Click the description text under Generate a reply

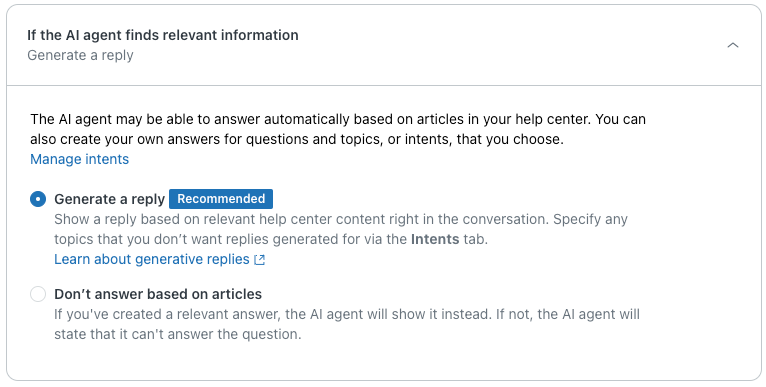pos(341,229)
